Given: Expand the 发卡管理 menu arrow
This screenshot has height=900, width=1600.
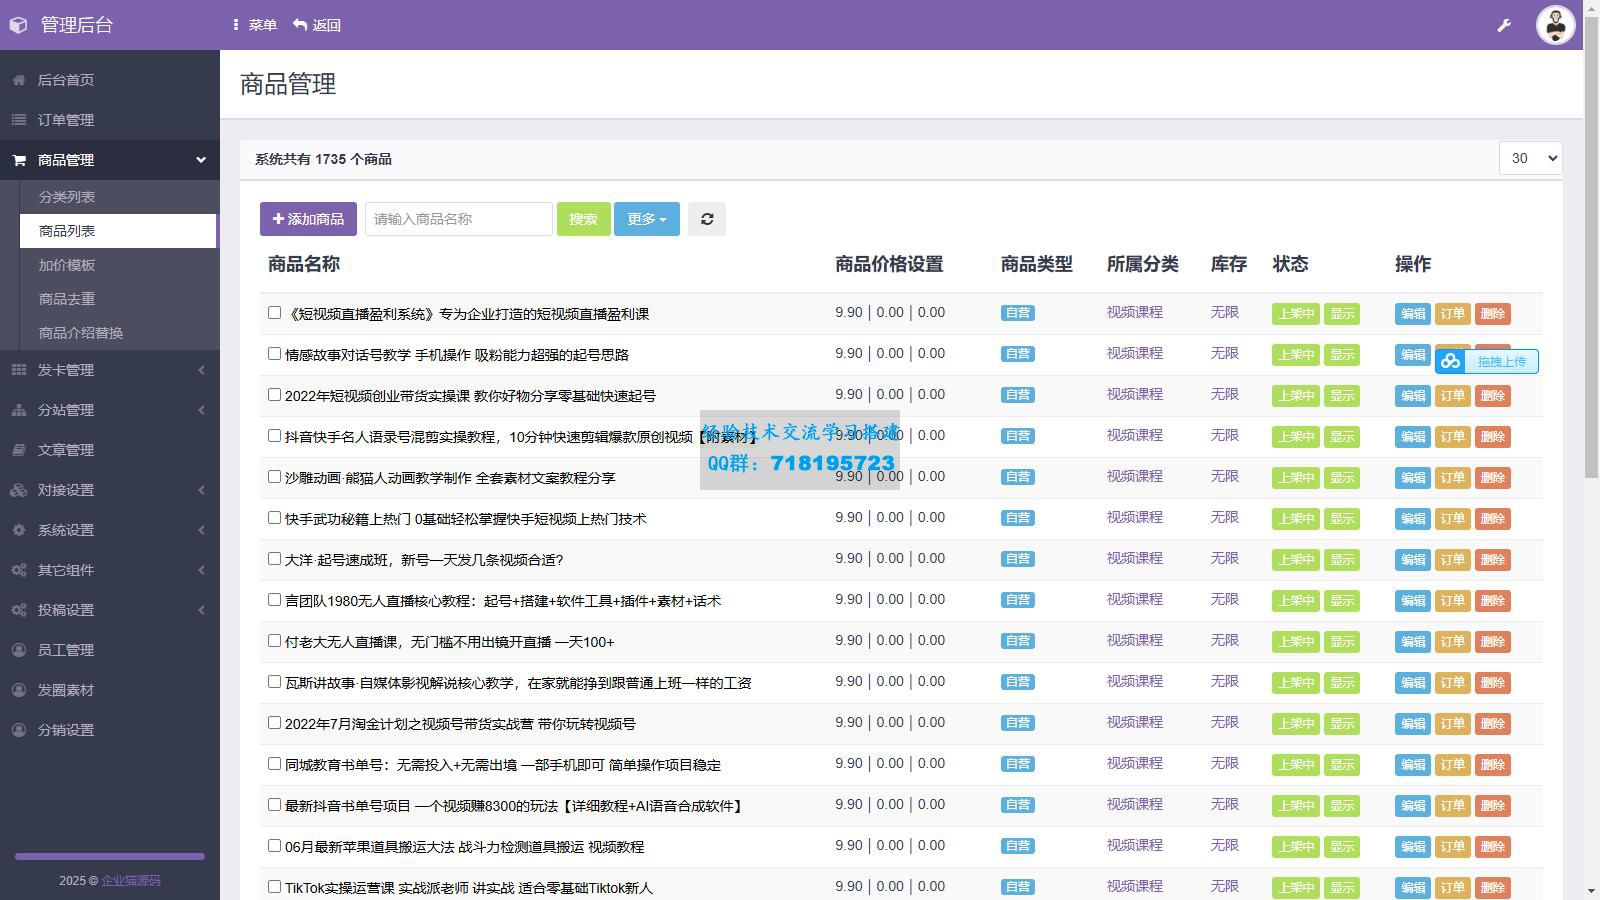Looking at the screenshot, I should 201,370.
